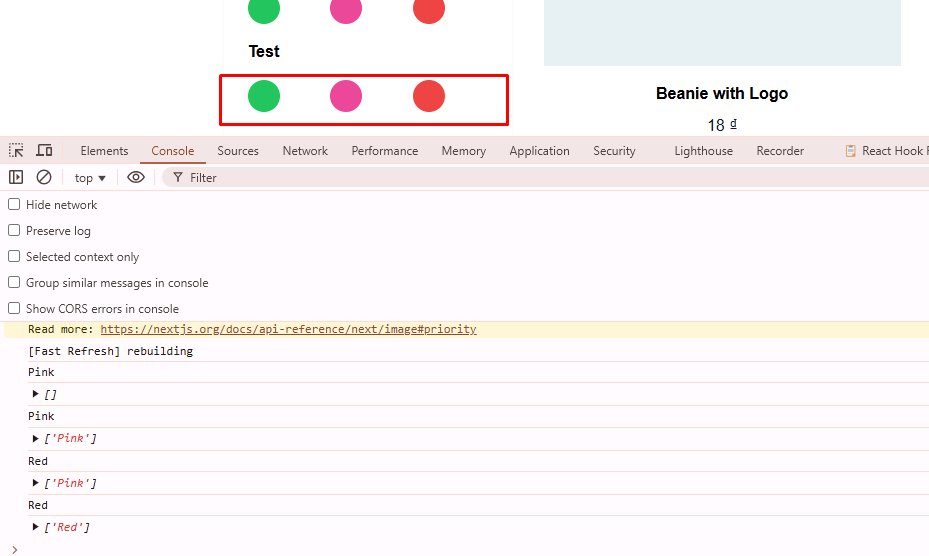Viewport: 929px width, 556px height.
Task: Enable the Preserve log checkbox
Action: [x=14, y=230]
